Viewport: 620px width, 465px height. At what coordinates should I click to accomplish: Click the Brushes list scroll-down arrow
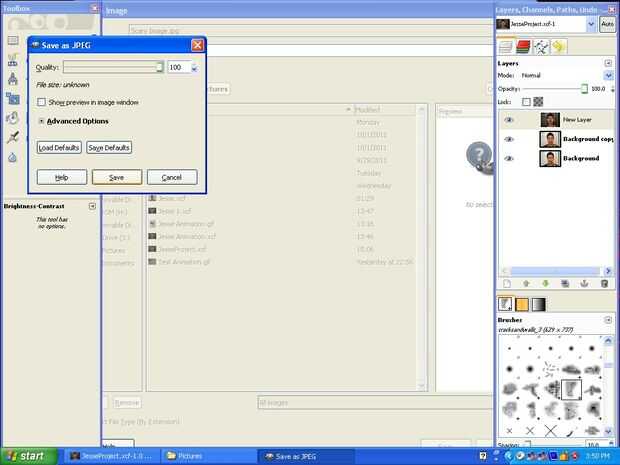point(608,431)
